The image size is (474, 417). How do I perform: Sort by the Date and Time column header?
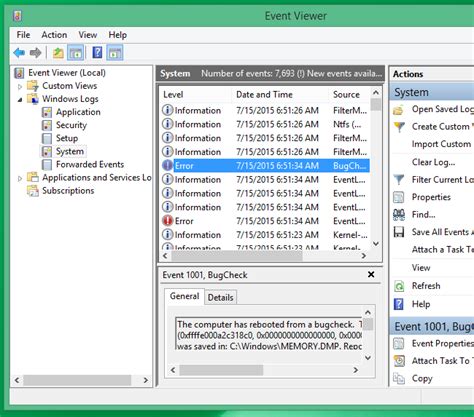click(280, 94)
